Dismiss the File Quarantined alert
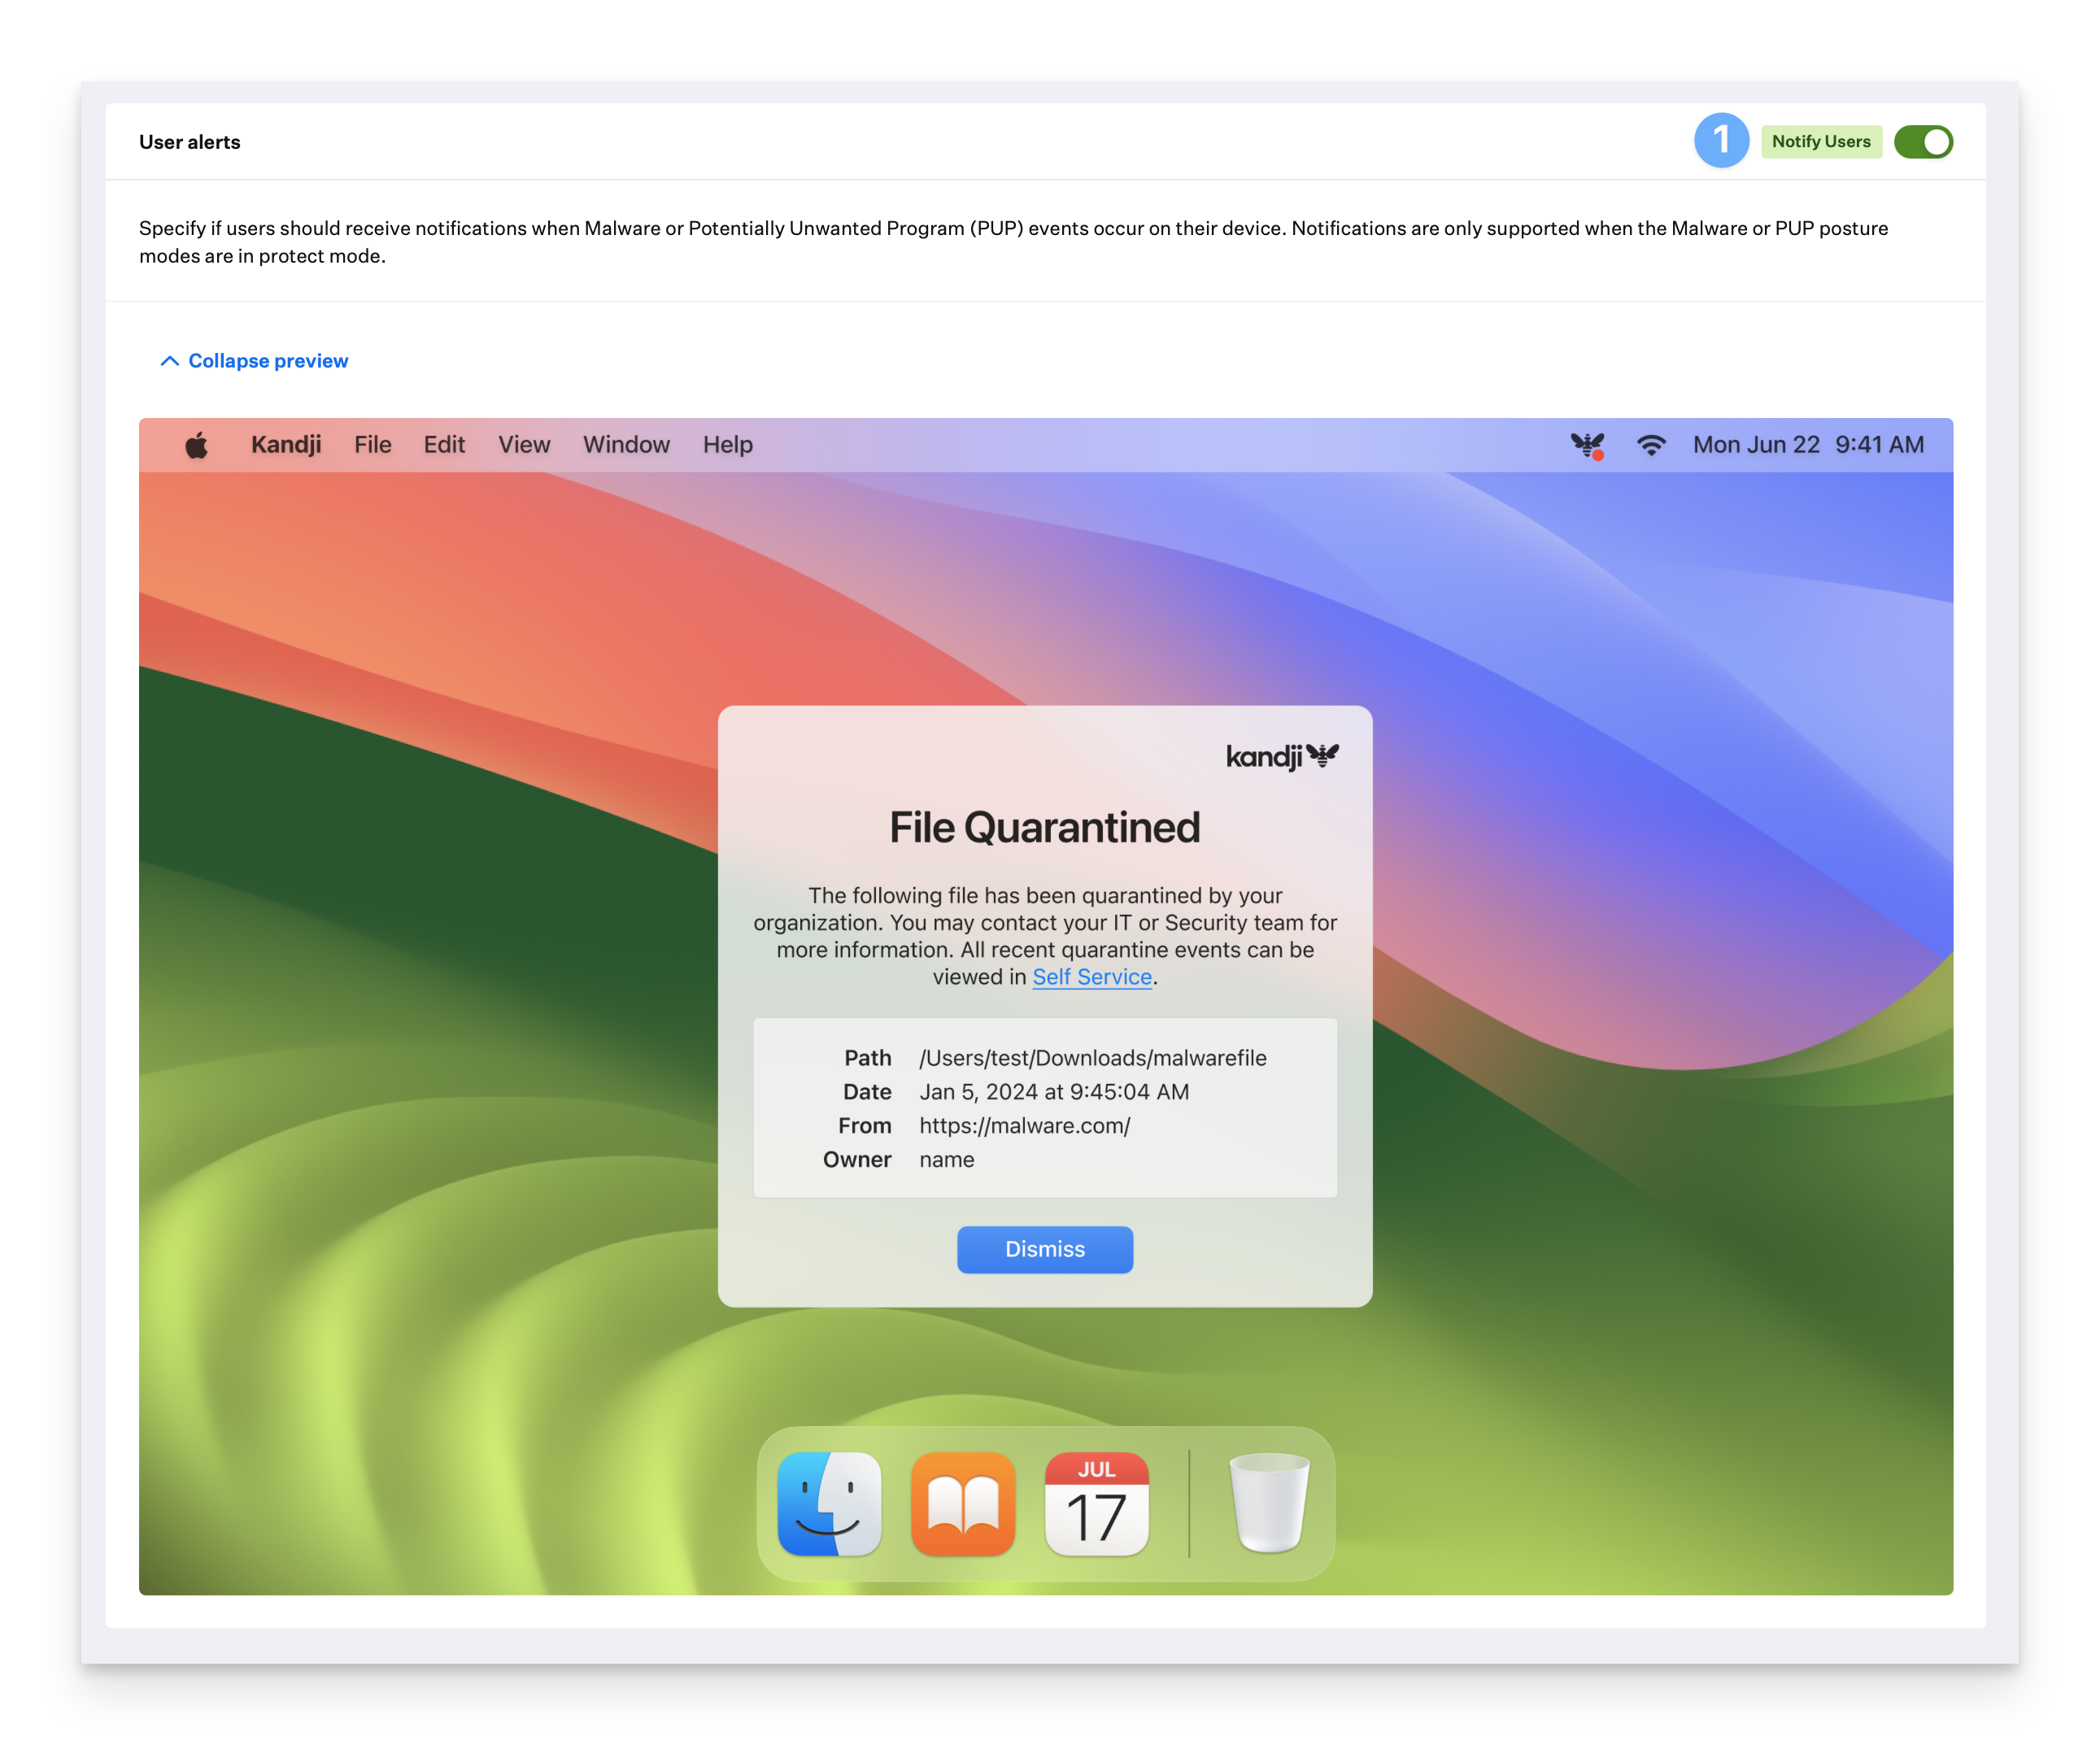 tap(1044, 1249)
